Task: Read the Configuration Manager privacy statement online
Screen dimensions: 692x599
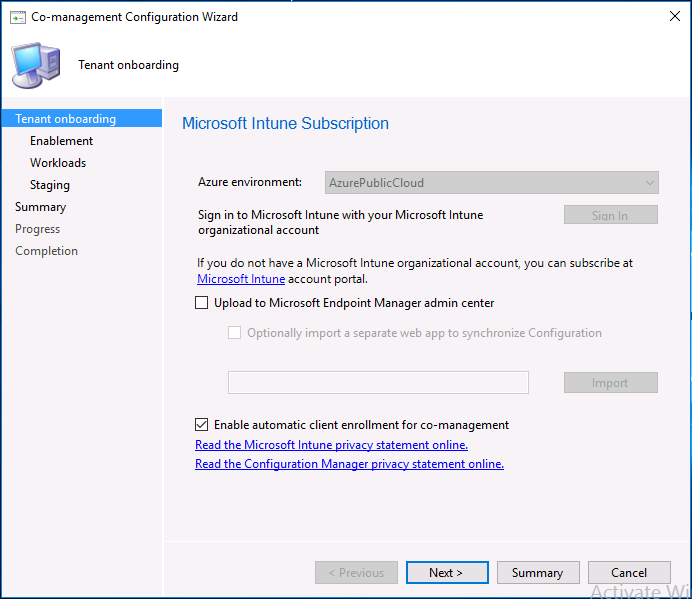Action: [x=350, y=464]
